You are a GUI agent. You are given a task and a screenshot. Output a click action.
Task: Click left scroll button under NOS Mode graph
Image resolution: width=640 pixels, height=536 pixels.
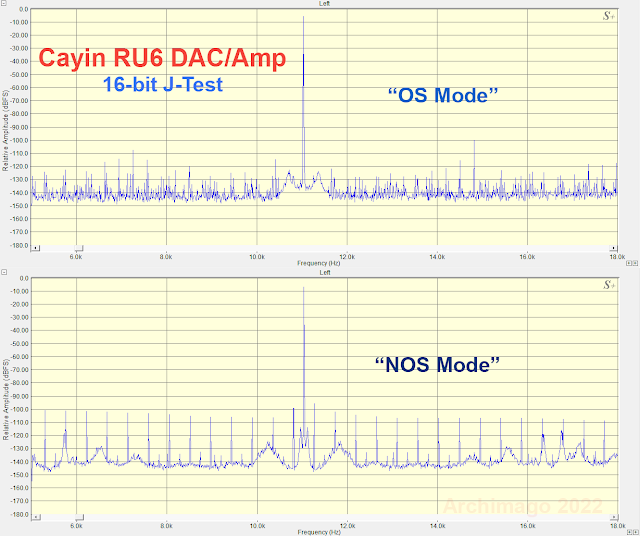tap(36, 517)
